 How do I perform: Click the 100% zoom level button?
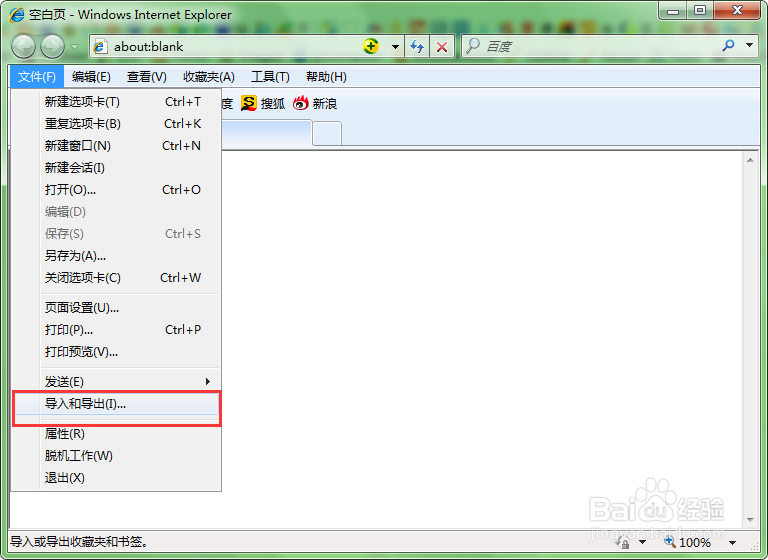pyautogui.click(x=695, y=542)
